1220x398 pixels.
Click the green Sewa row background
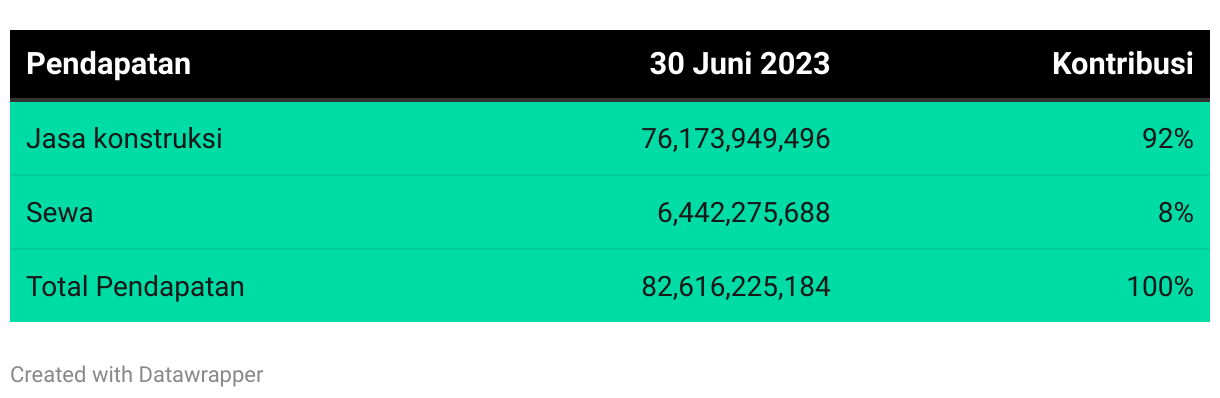click(610, 212)
